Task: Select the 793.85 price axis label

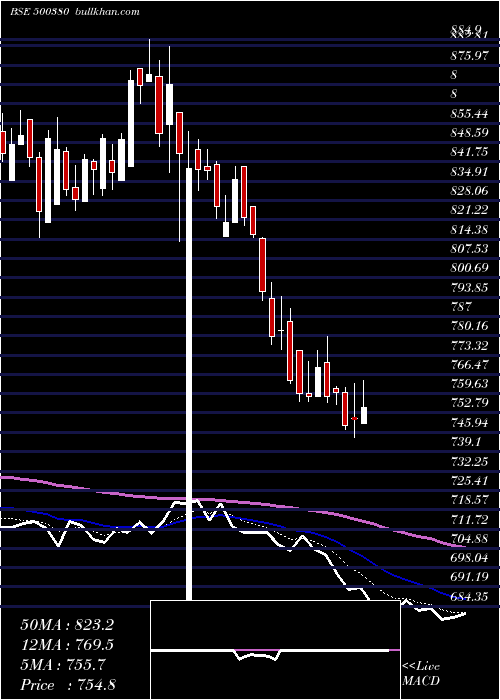Action: pyautogui.click(x=469, y=288)
